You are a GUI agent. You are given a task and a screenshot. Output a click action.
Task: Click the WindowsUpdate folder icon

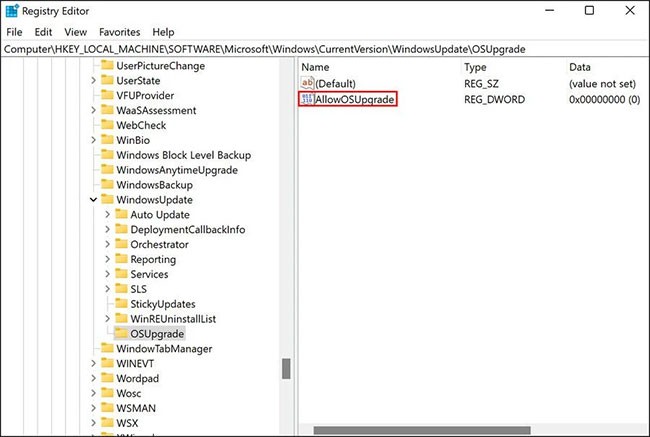(107, 199)
